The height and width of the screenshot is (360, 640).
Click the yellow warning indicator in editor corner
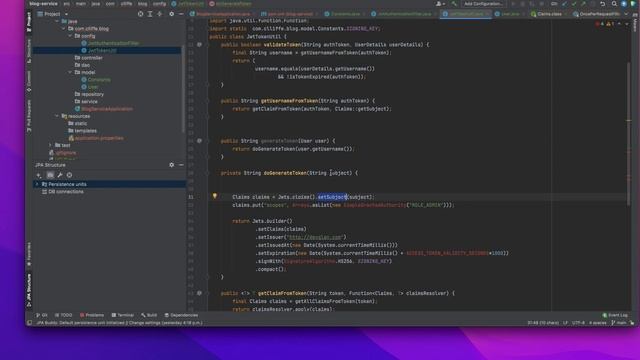click(610, 24)
